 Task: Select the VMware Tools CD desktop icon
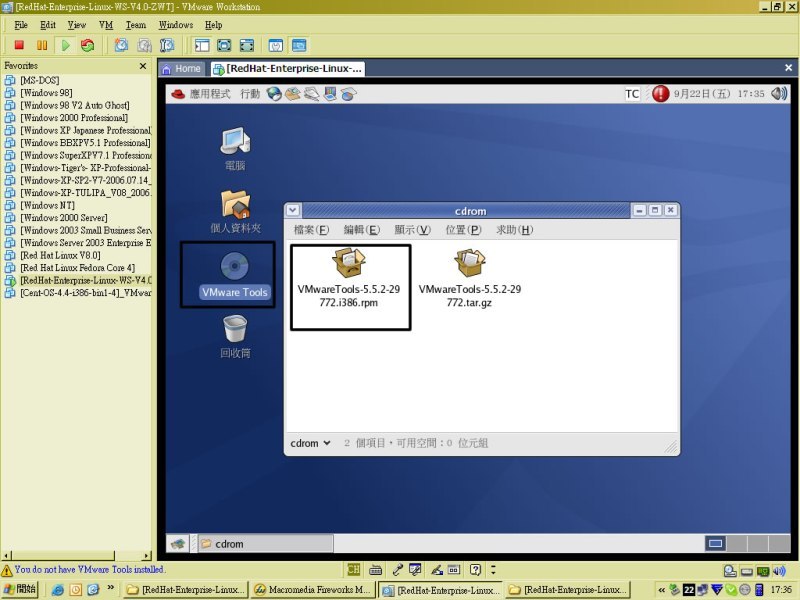pos(234,276)
